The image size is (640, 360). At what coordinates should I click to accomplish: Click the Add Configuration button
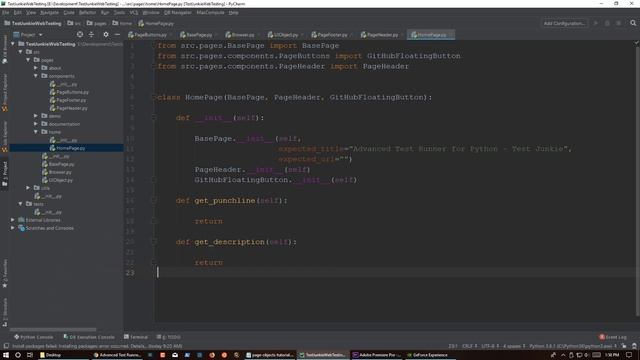pyautogui.click(x=564, y=23)
